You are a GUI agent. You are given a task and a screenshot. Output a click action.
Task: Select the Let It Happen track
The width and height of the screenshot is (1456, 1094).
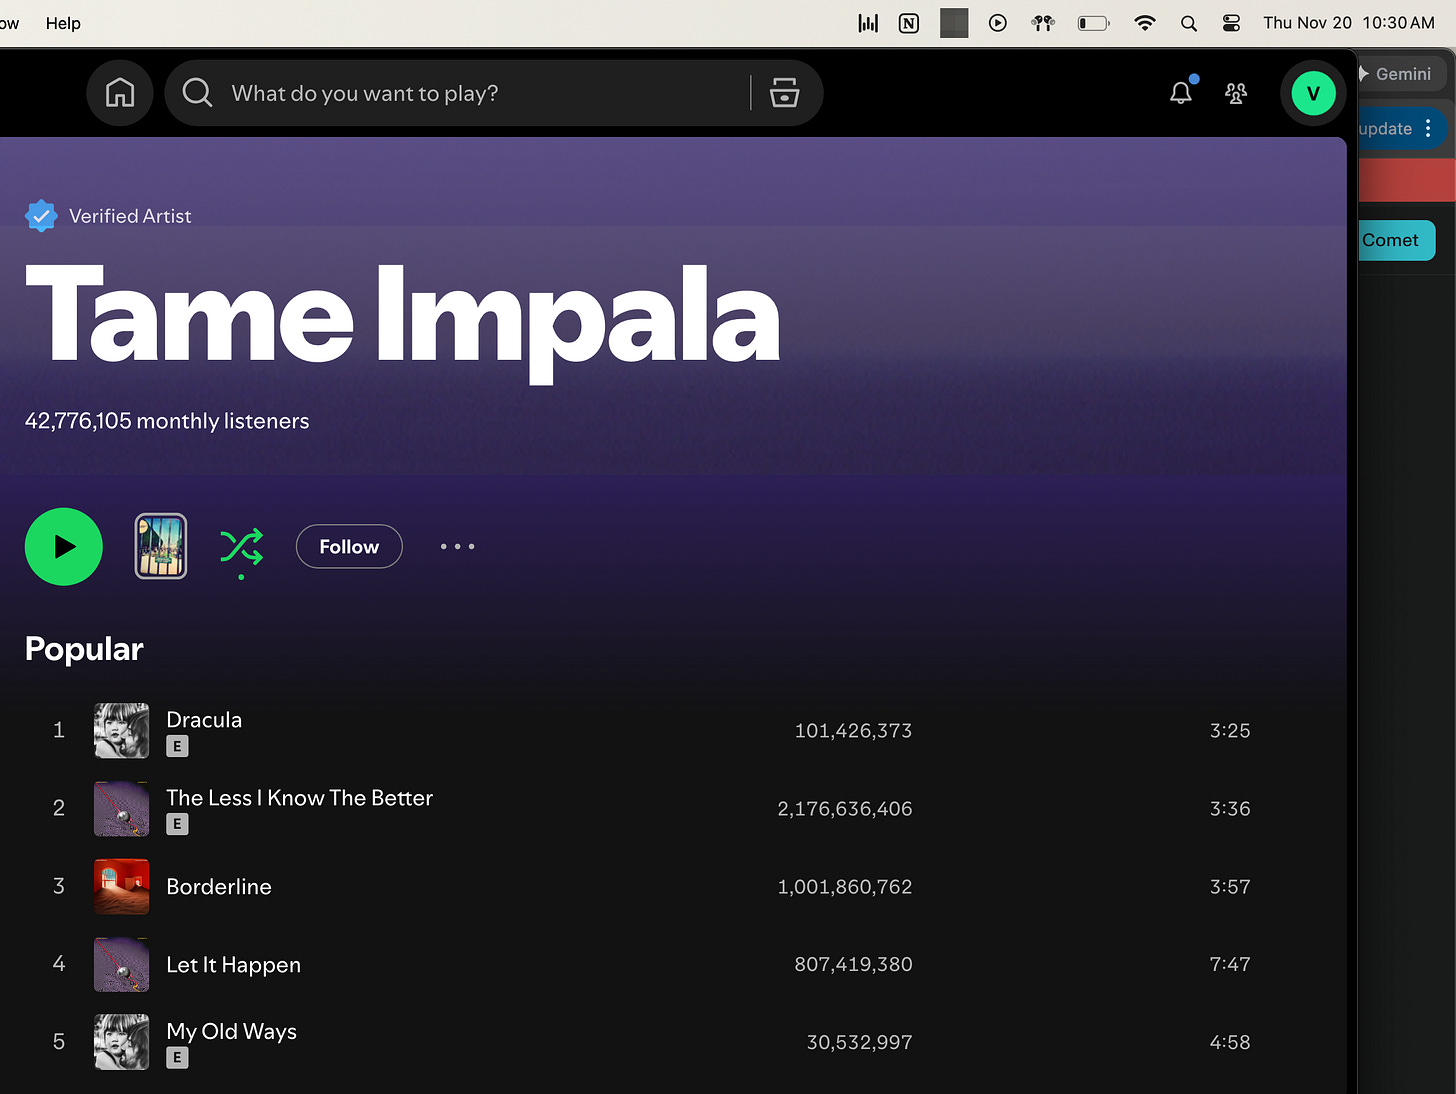[x=233, y=965]
